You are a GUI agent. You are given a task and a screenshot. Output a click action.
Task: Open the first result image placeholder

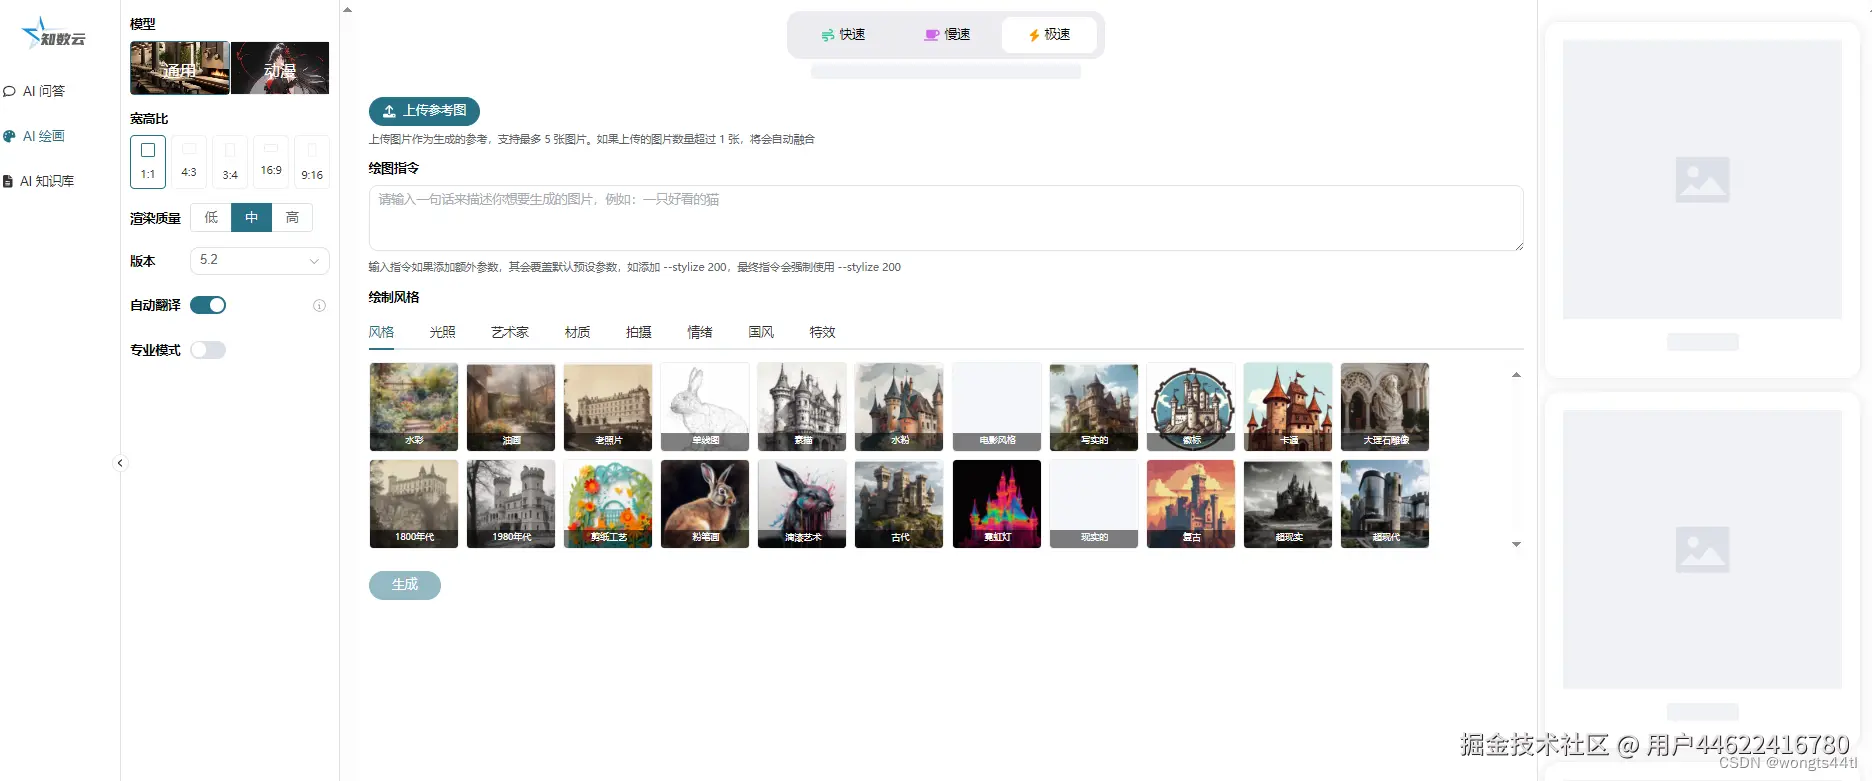(x=1702, y=180)
